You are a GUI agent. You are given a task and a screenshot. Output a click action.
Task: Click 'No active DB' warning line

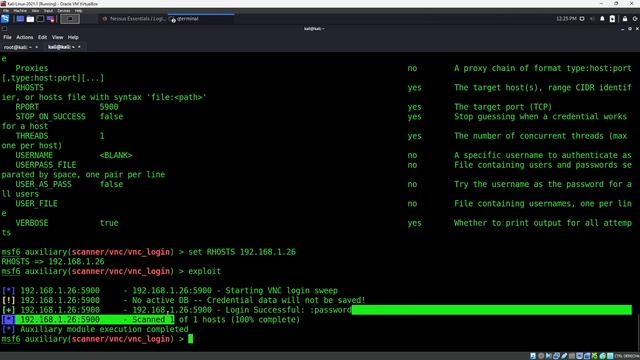click(184, 300)
